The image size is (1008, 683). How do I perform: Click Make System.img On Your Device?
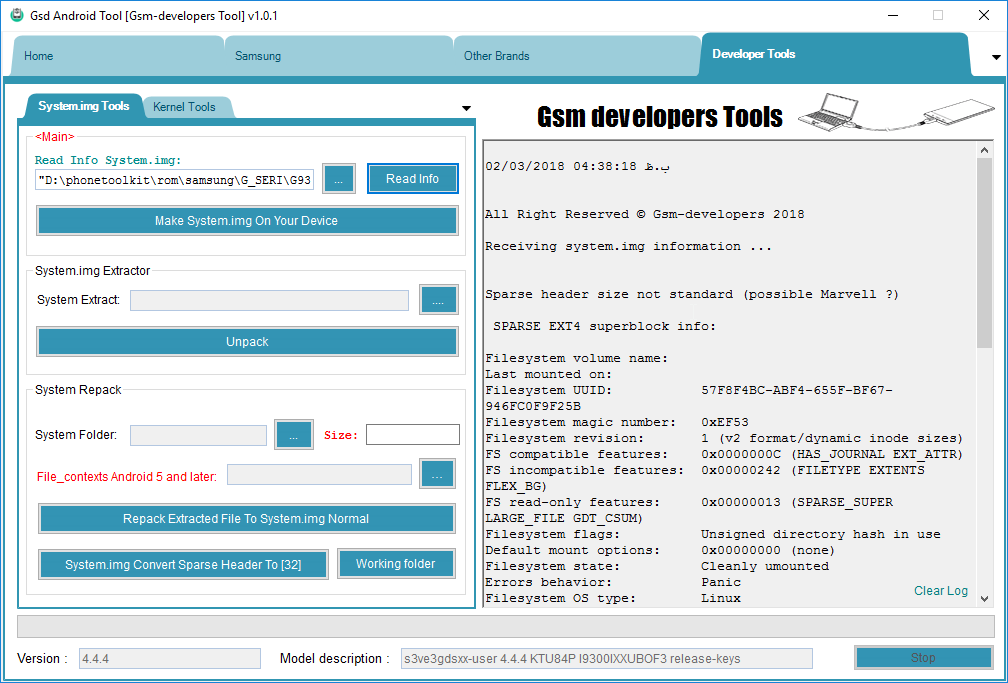pos(247,221)
